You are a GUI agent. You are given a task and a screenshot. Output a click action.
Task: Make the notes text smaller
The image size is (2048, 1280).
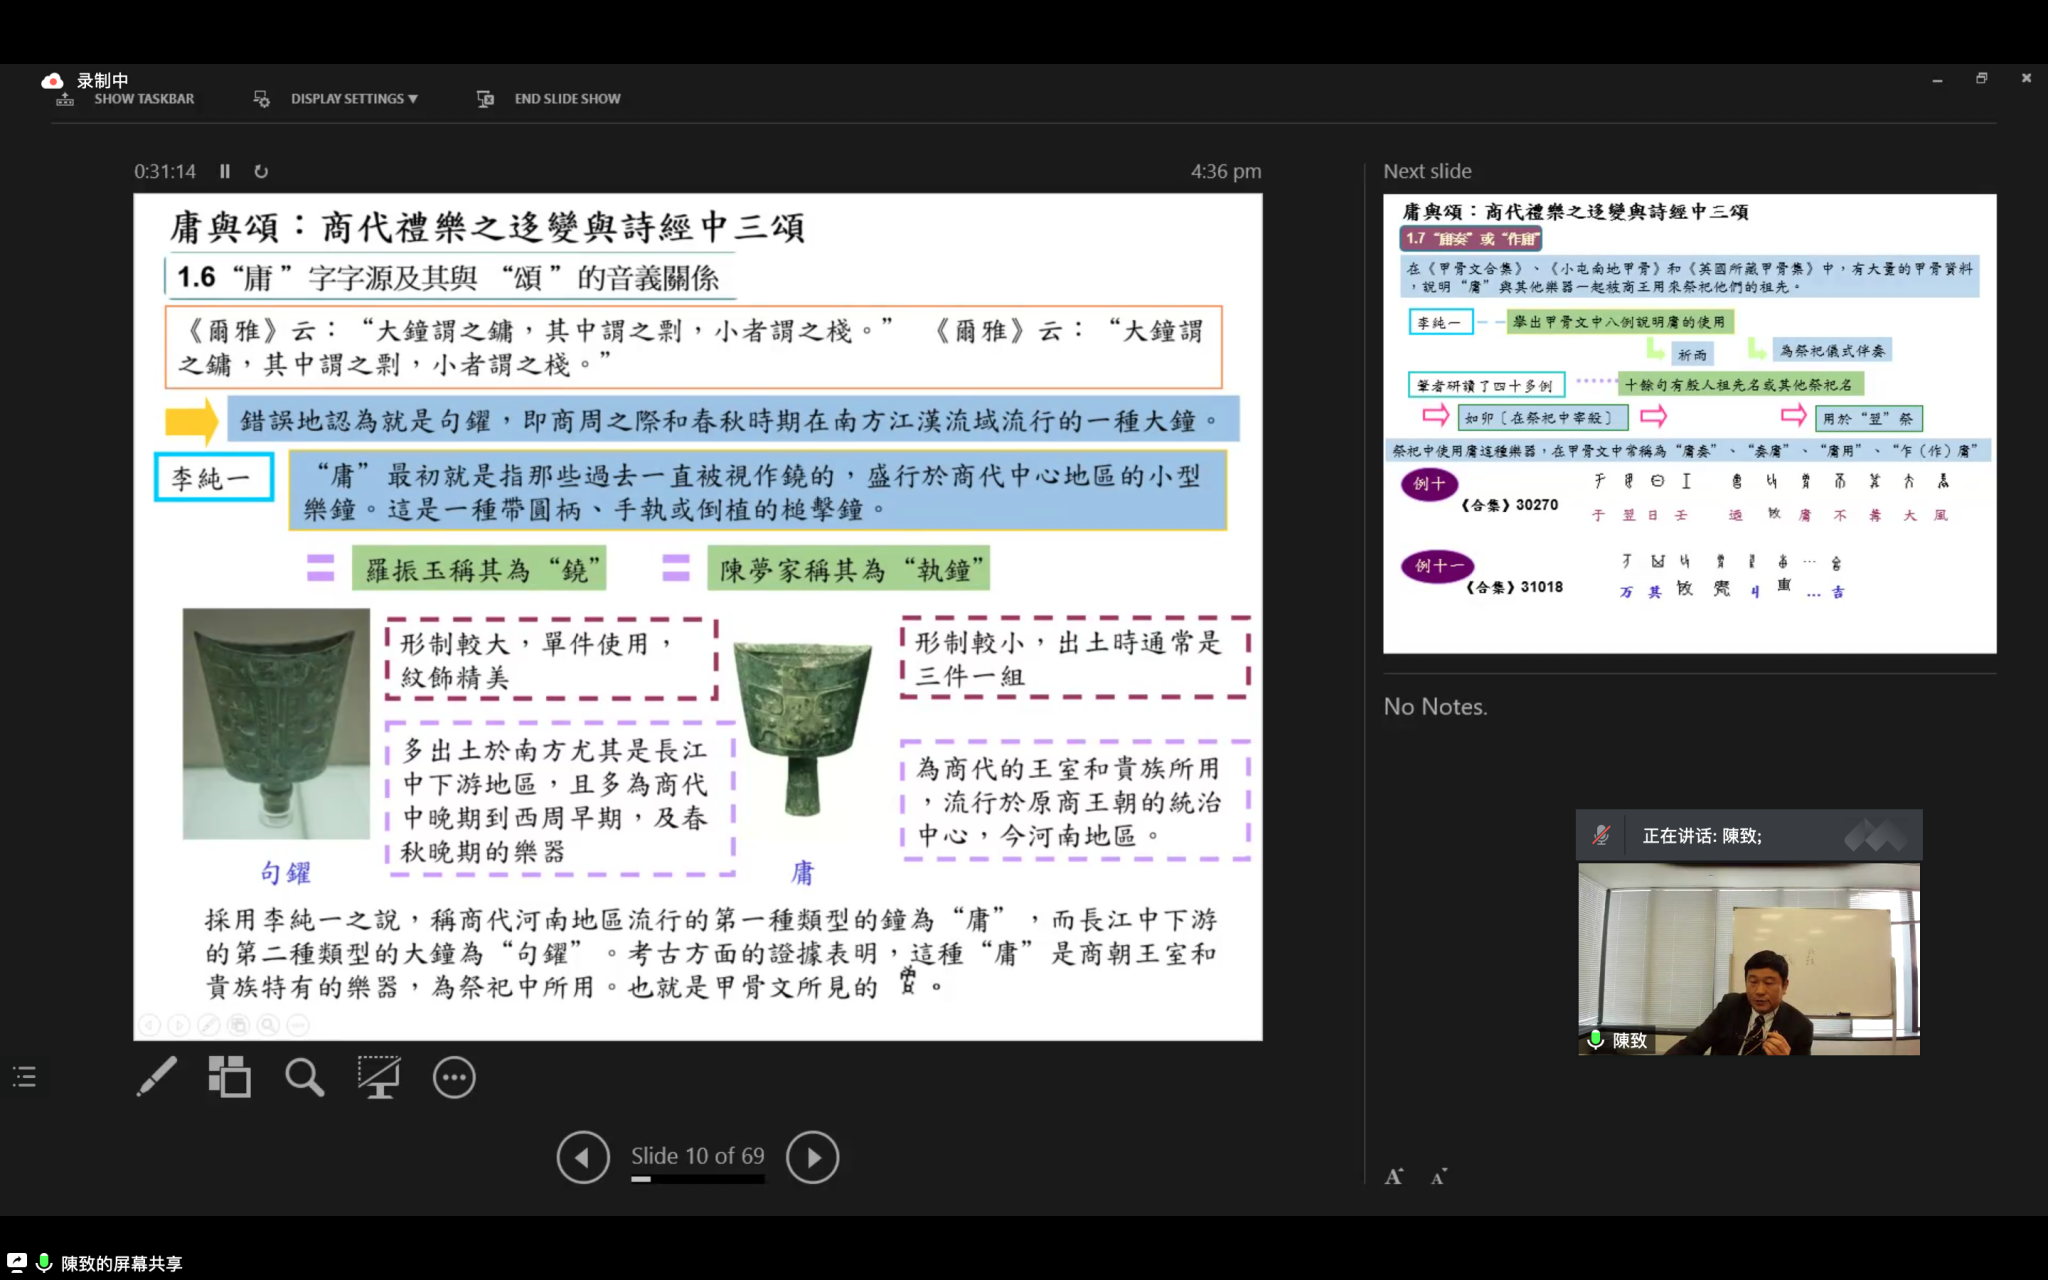[1439, 1177]
